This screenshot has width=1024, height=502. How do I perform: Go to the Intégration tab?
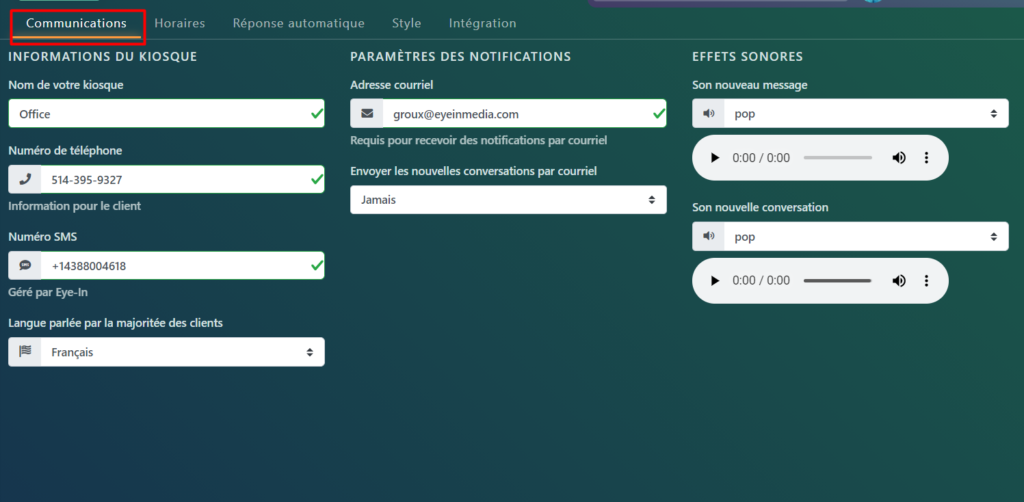pyautogui.click(x=482, y=23)
